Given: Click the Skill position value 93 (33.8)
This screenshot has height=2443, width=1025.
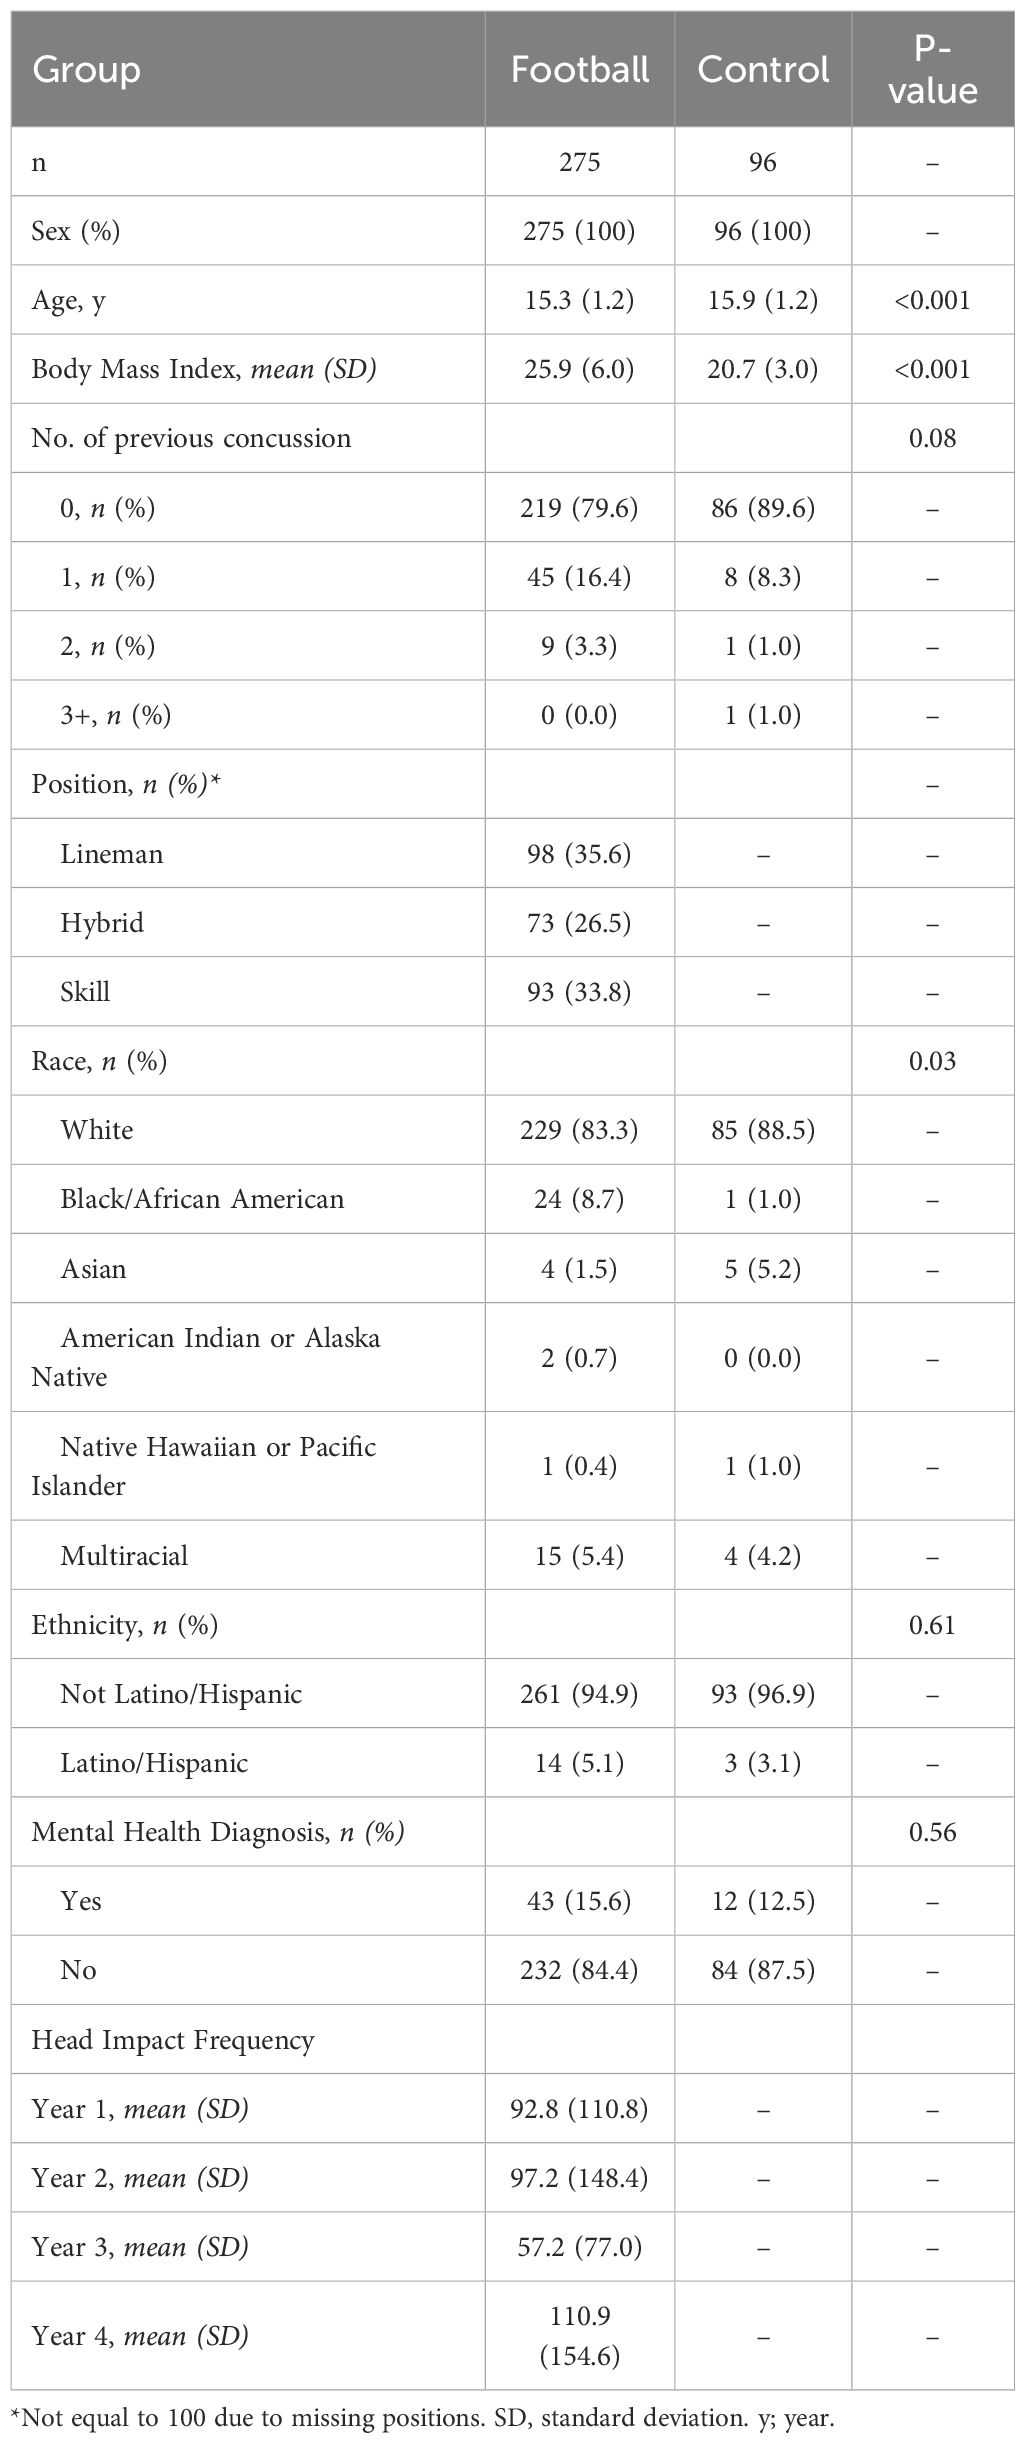Looking at the screenshot, I should pos(580,992).
